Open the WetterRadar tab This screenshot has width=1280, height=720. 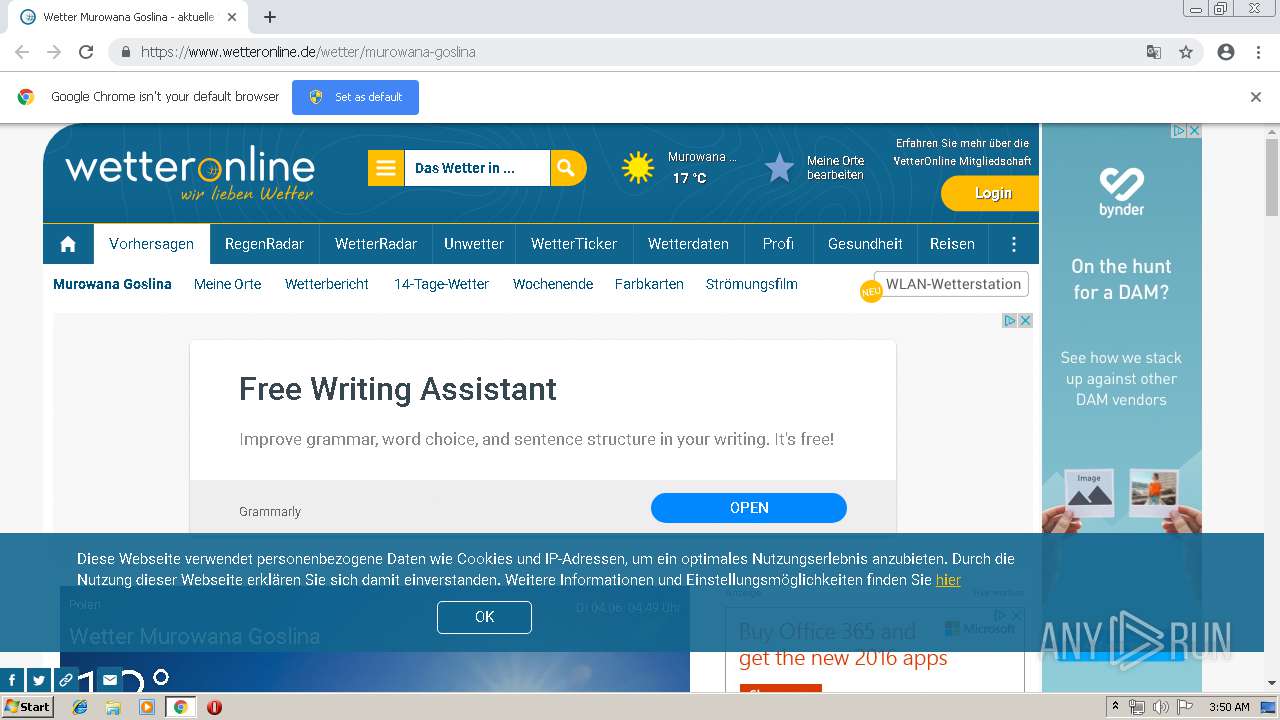coord(376,244)
